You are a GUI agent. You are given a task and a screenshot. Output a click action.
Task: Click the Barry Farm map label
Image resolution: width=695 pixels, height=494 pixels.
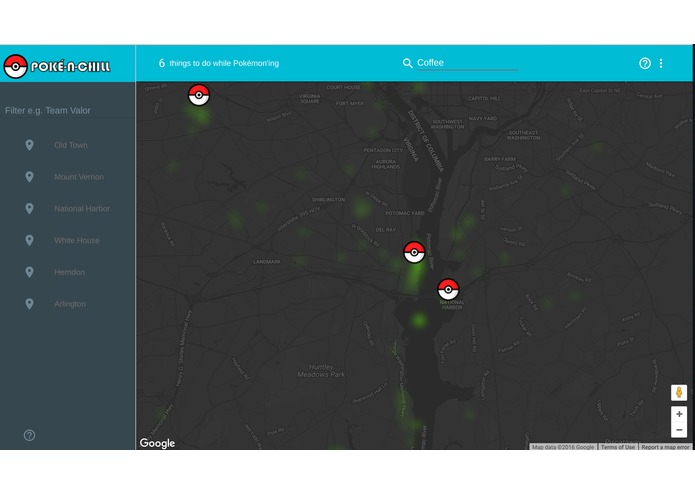[x=500, y=159]
